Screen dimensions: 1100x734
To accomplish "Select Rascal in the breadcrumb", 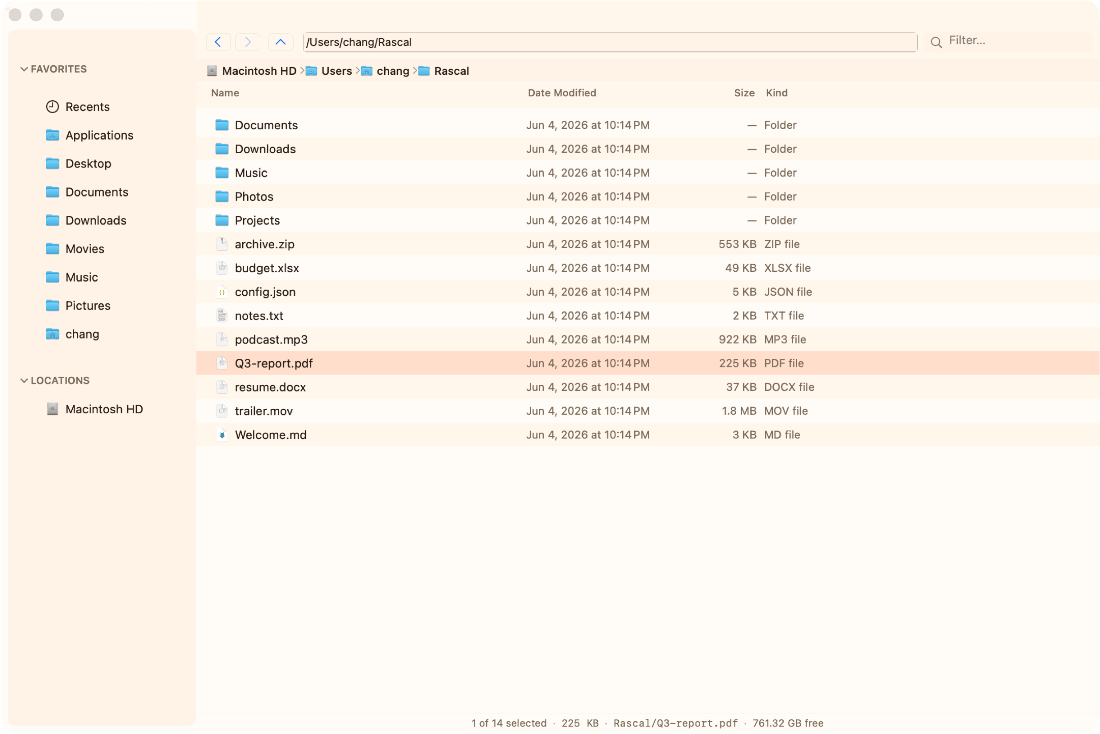I will (x=452, y=71).
